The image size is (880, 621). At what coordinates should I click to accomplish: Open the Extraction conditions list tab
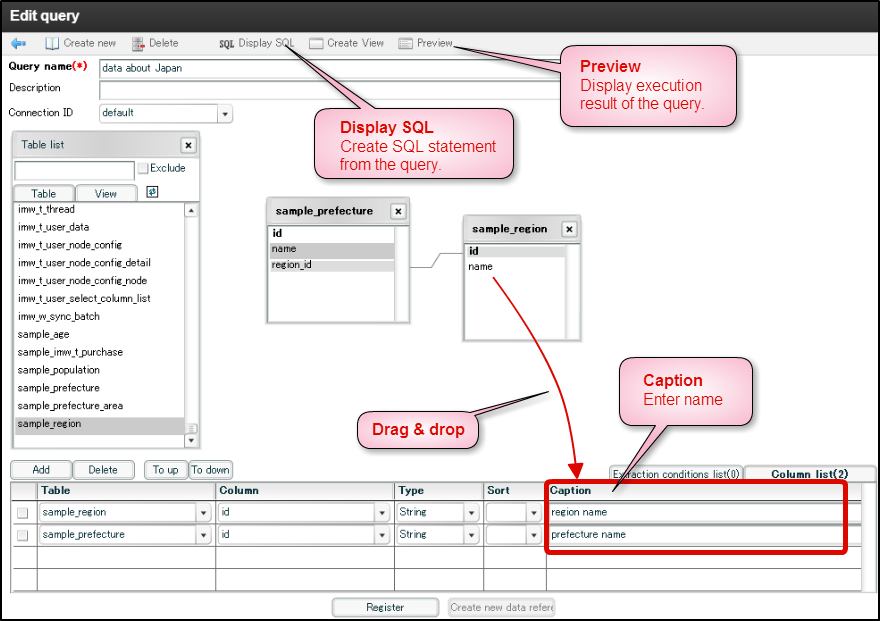click(x=678, y=473)
